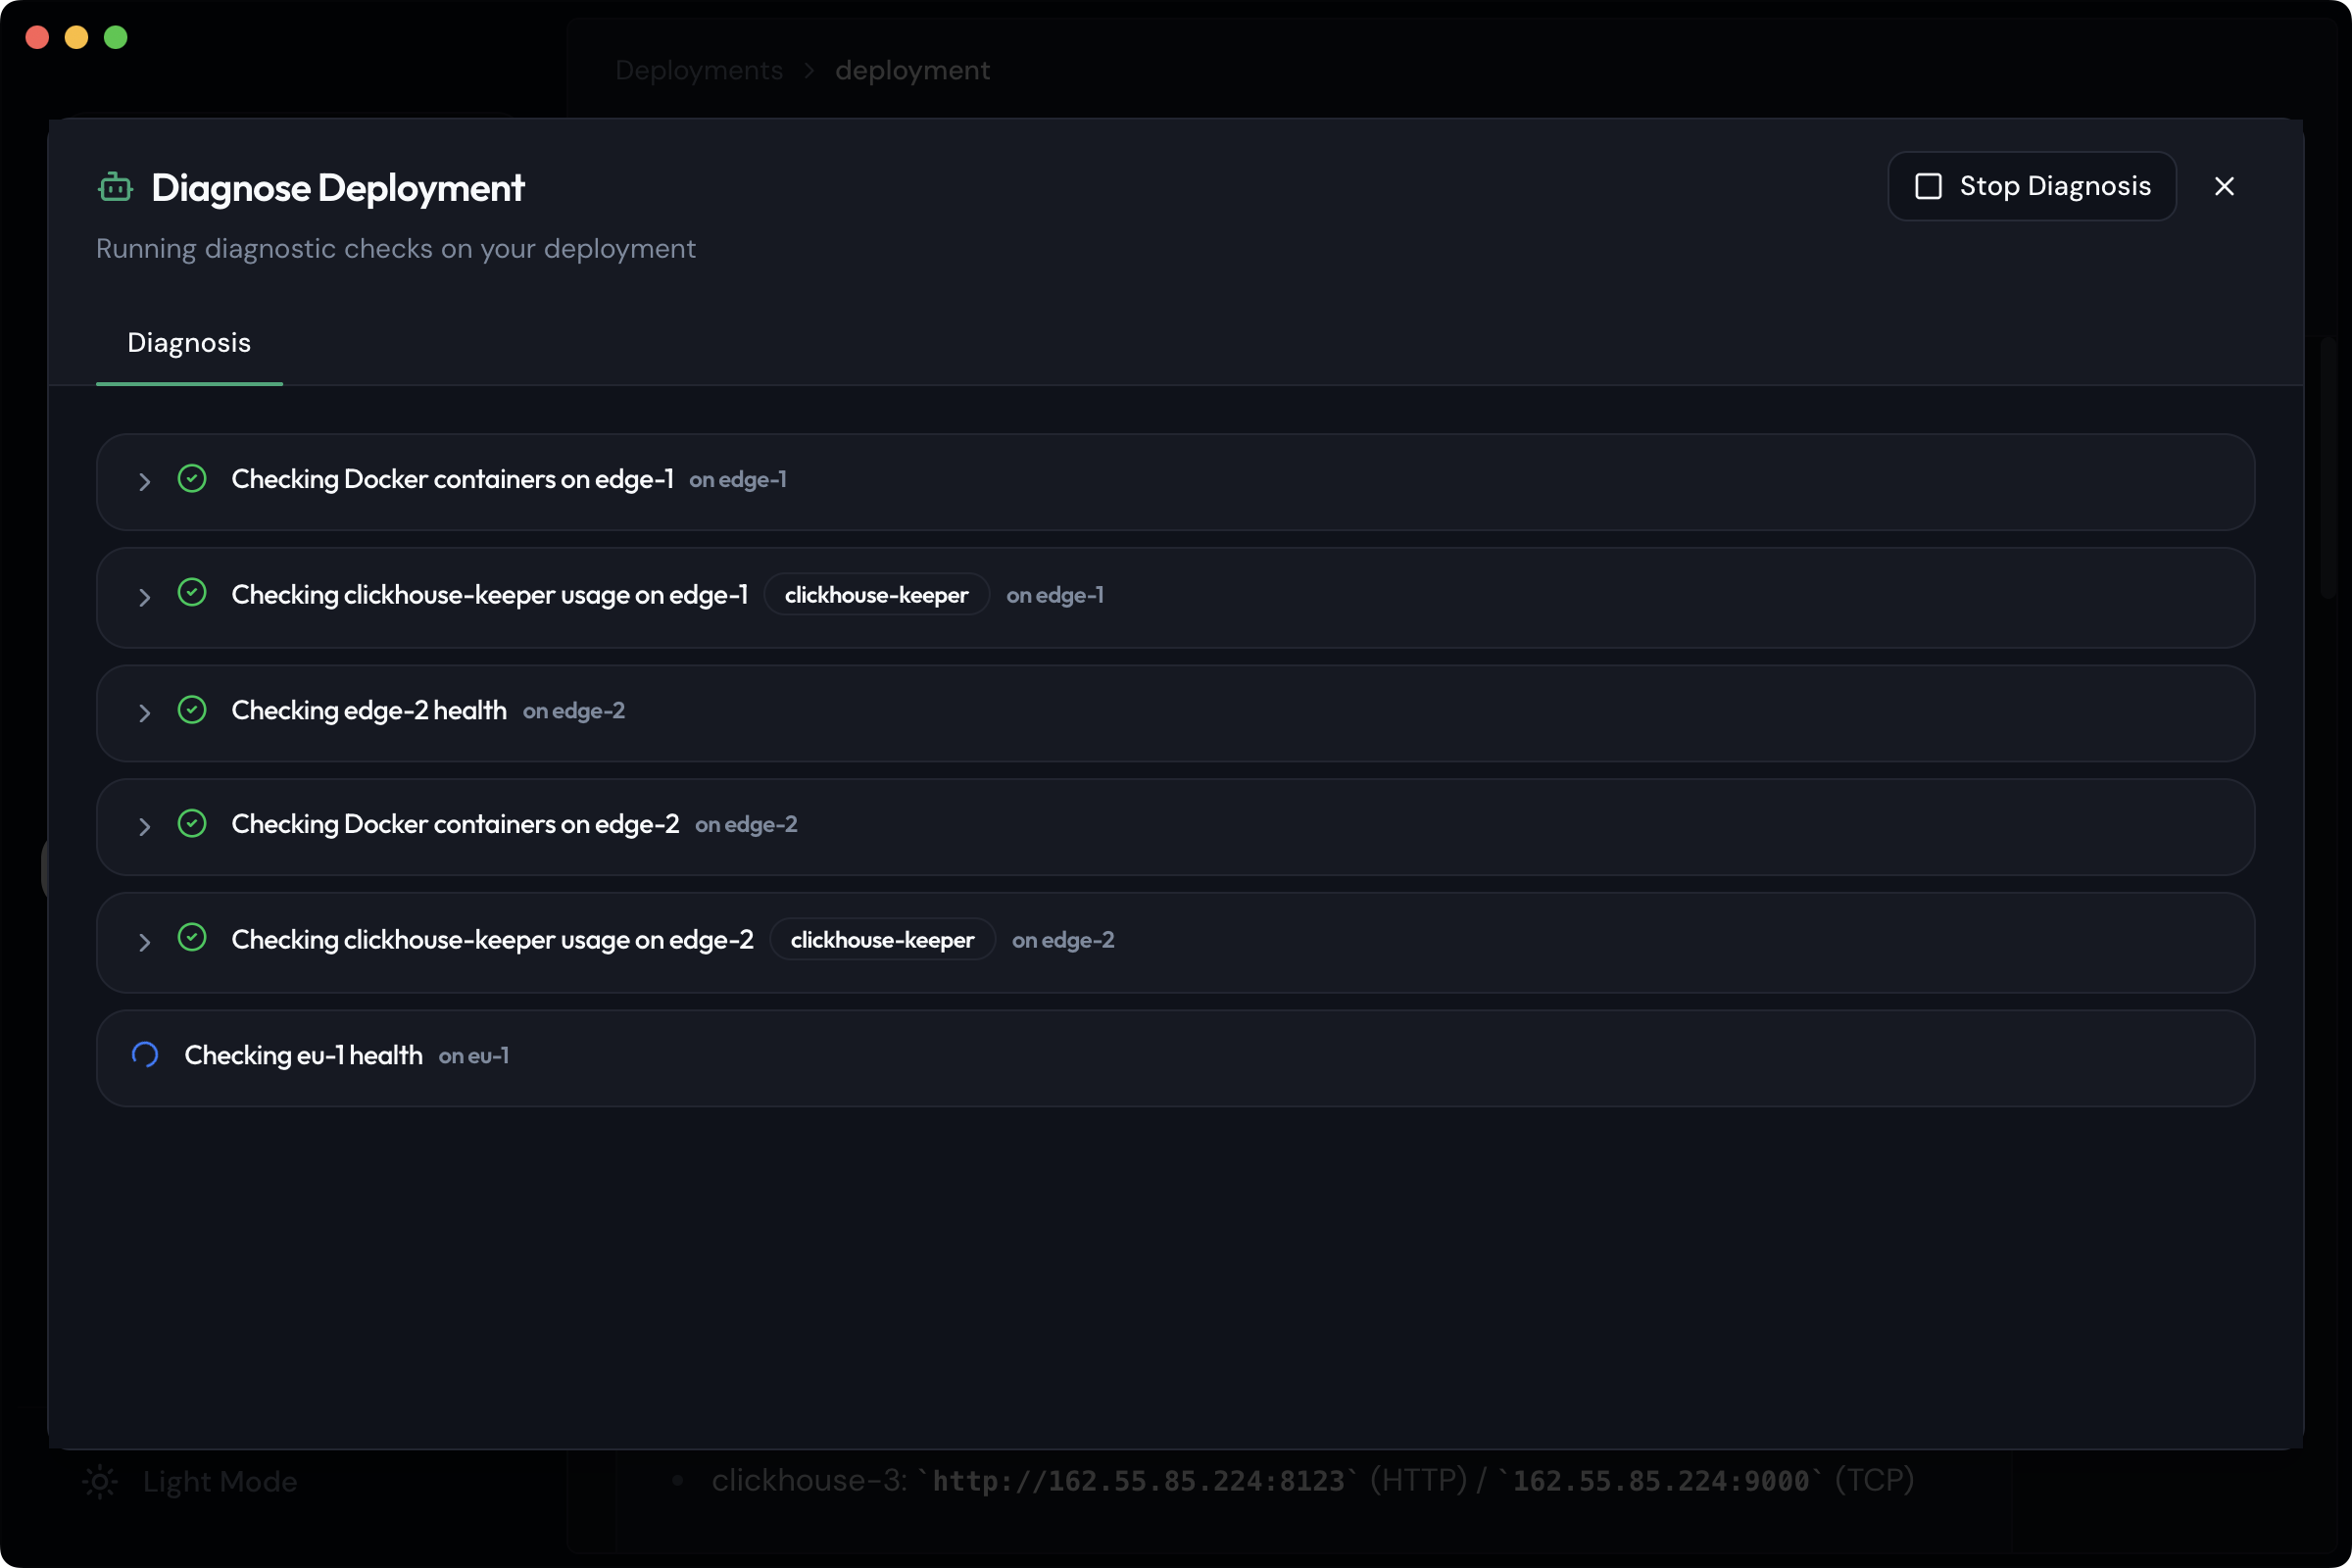Expand the Checking edge-2 health entry
Image resolution: width=2352 pixels, height=1568 pixels.
(144, 713)
